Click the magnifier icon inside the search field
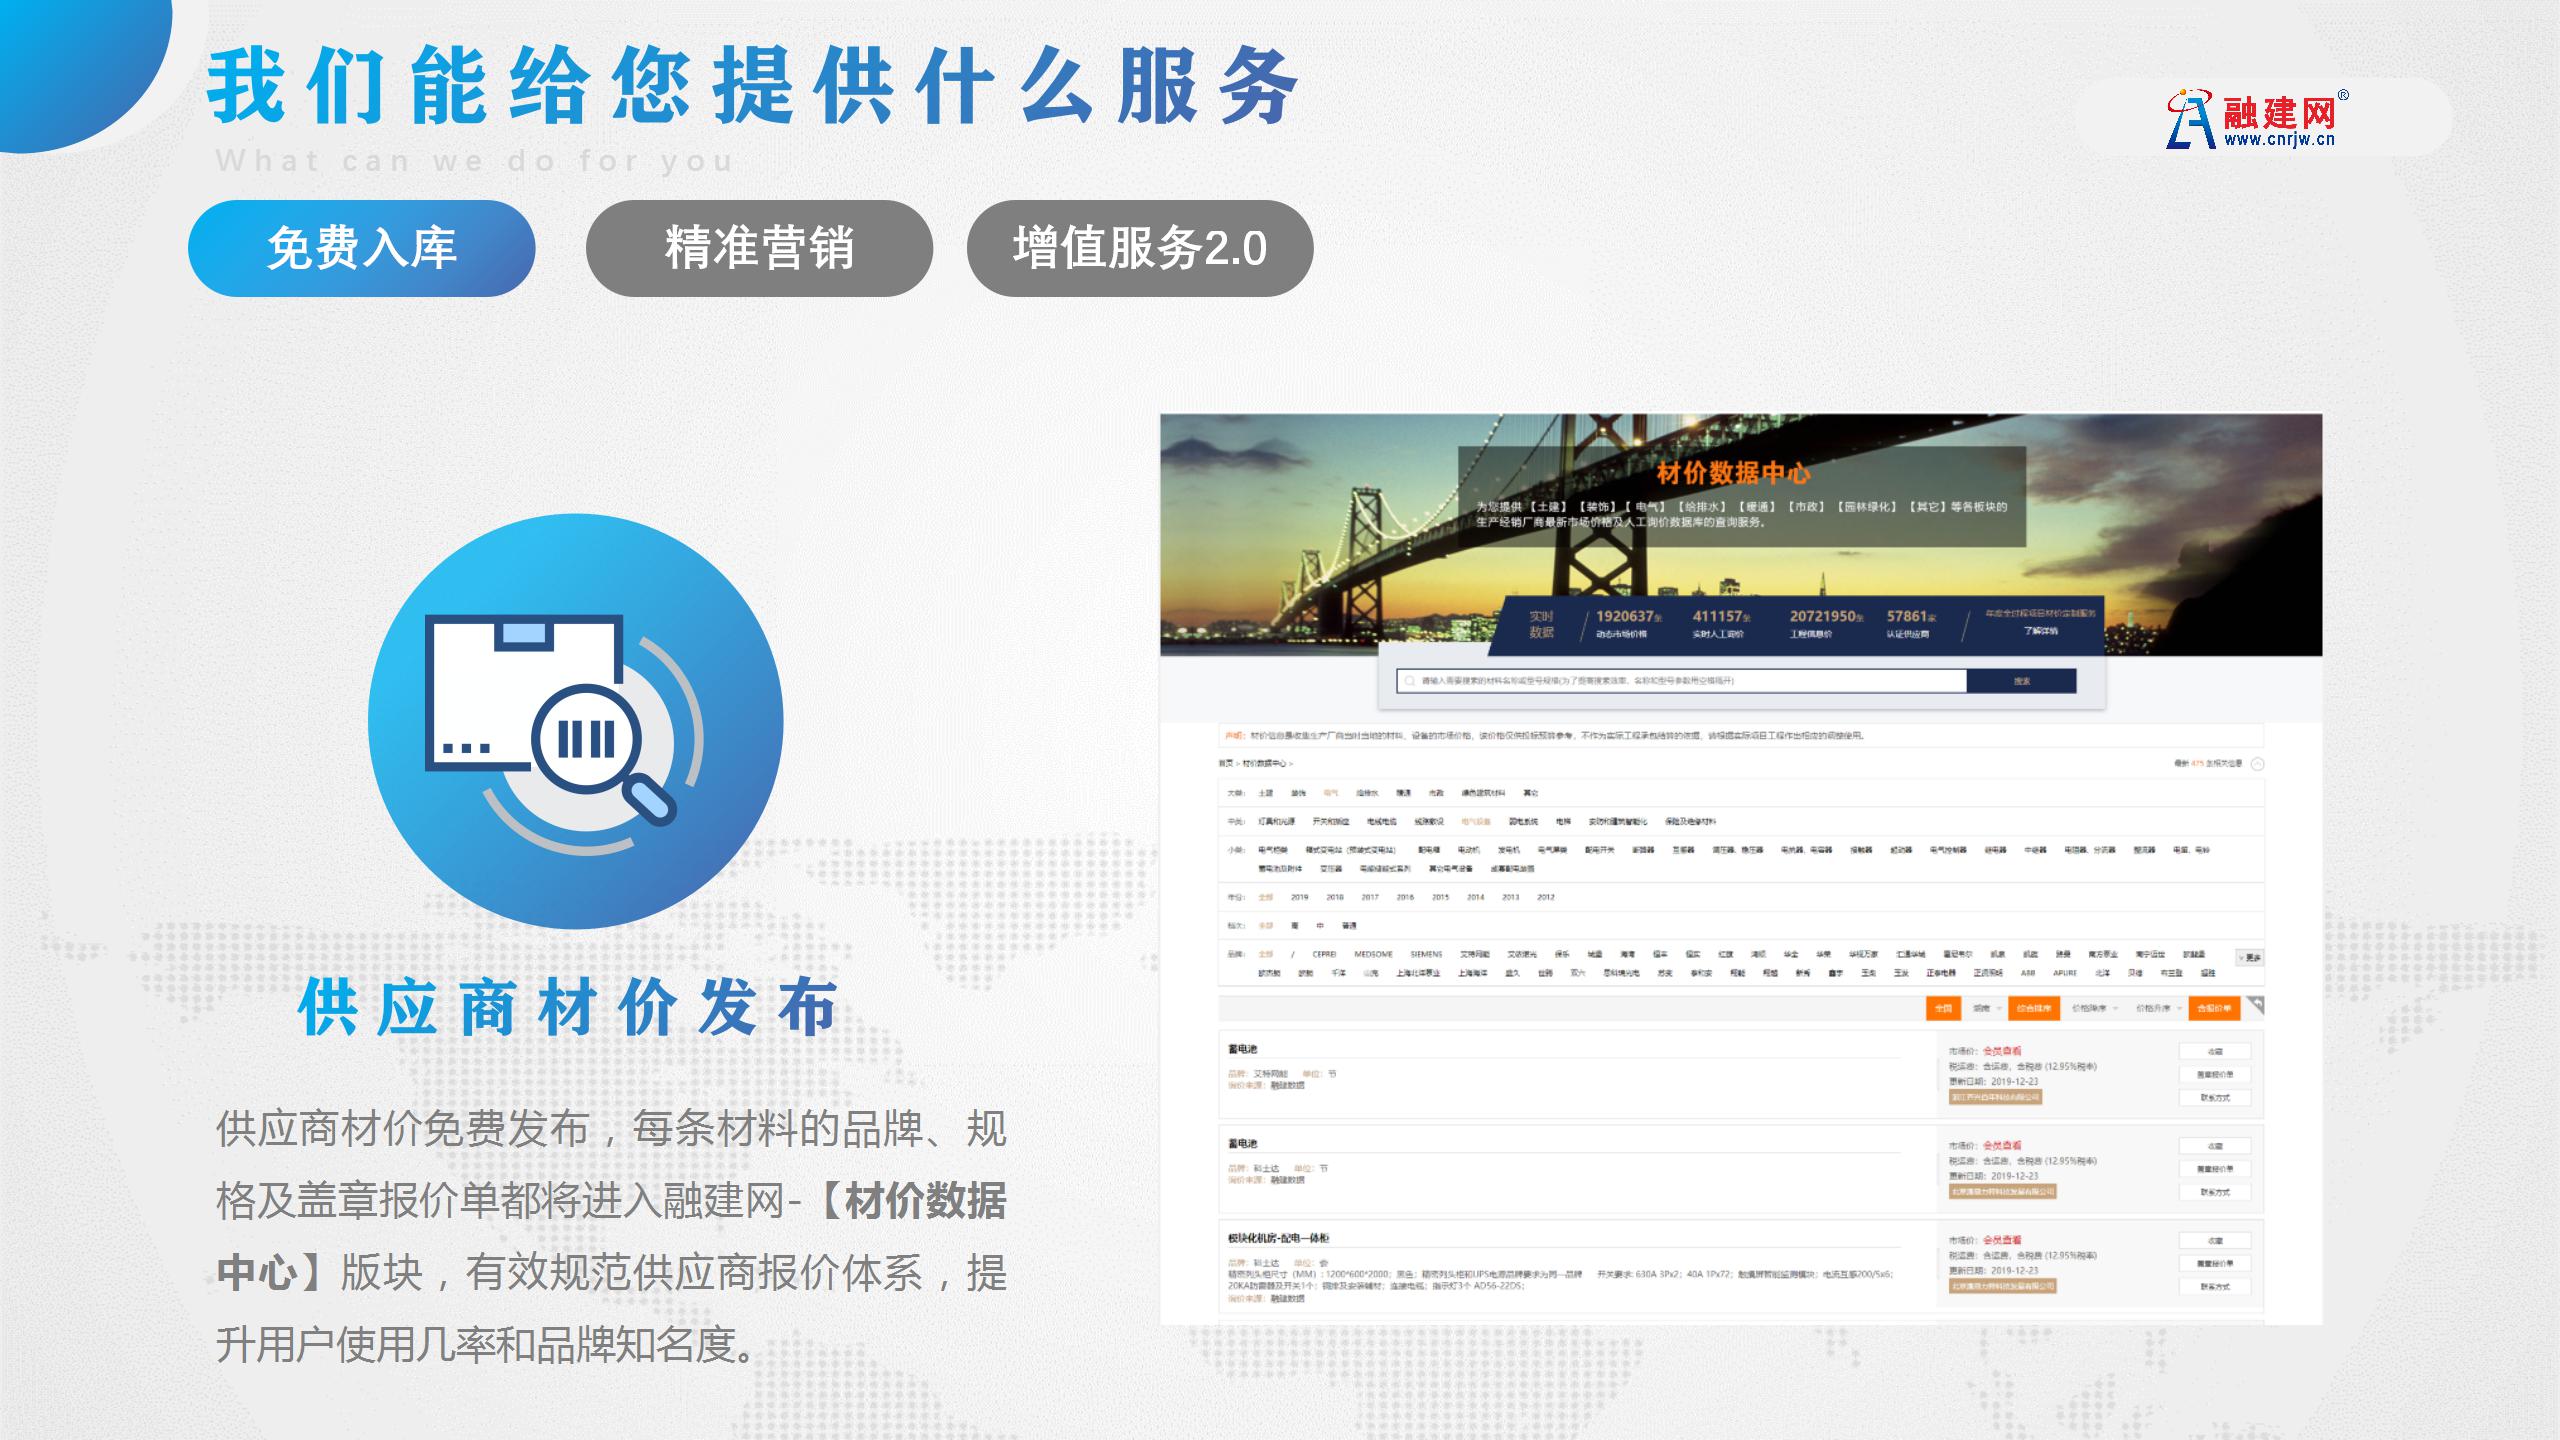Screen dimensions: 2560x1440 (1410, 681)
